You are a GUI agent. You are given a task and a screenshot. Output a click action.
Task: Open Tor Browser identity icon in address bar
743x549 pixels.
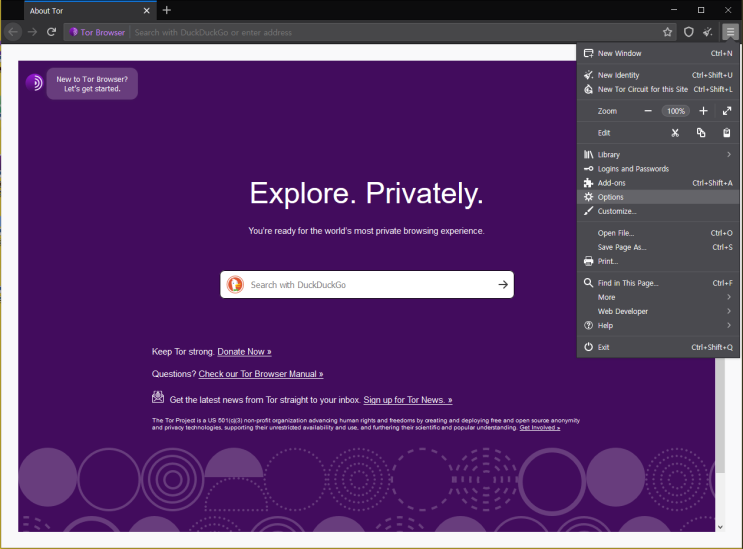pos(97,32)
